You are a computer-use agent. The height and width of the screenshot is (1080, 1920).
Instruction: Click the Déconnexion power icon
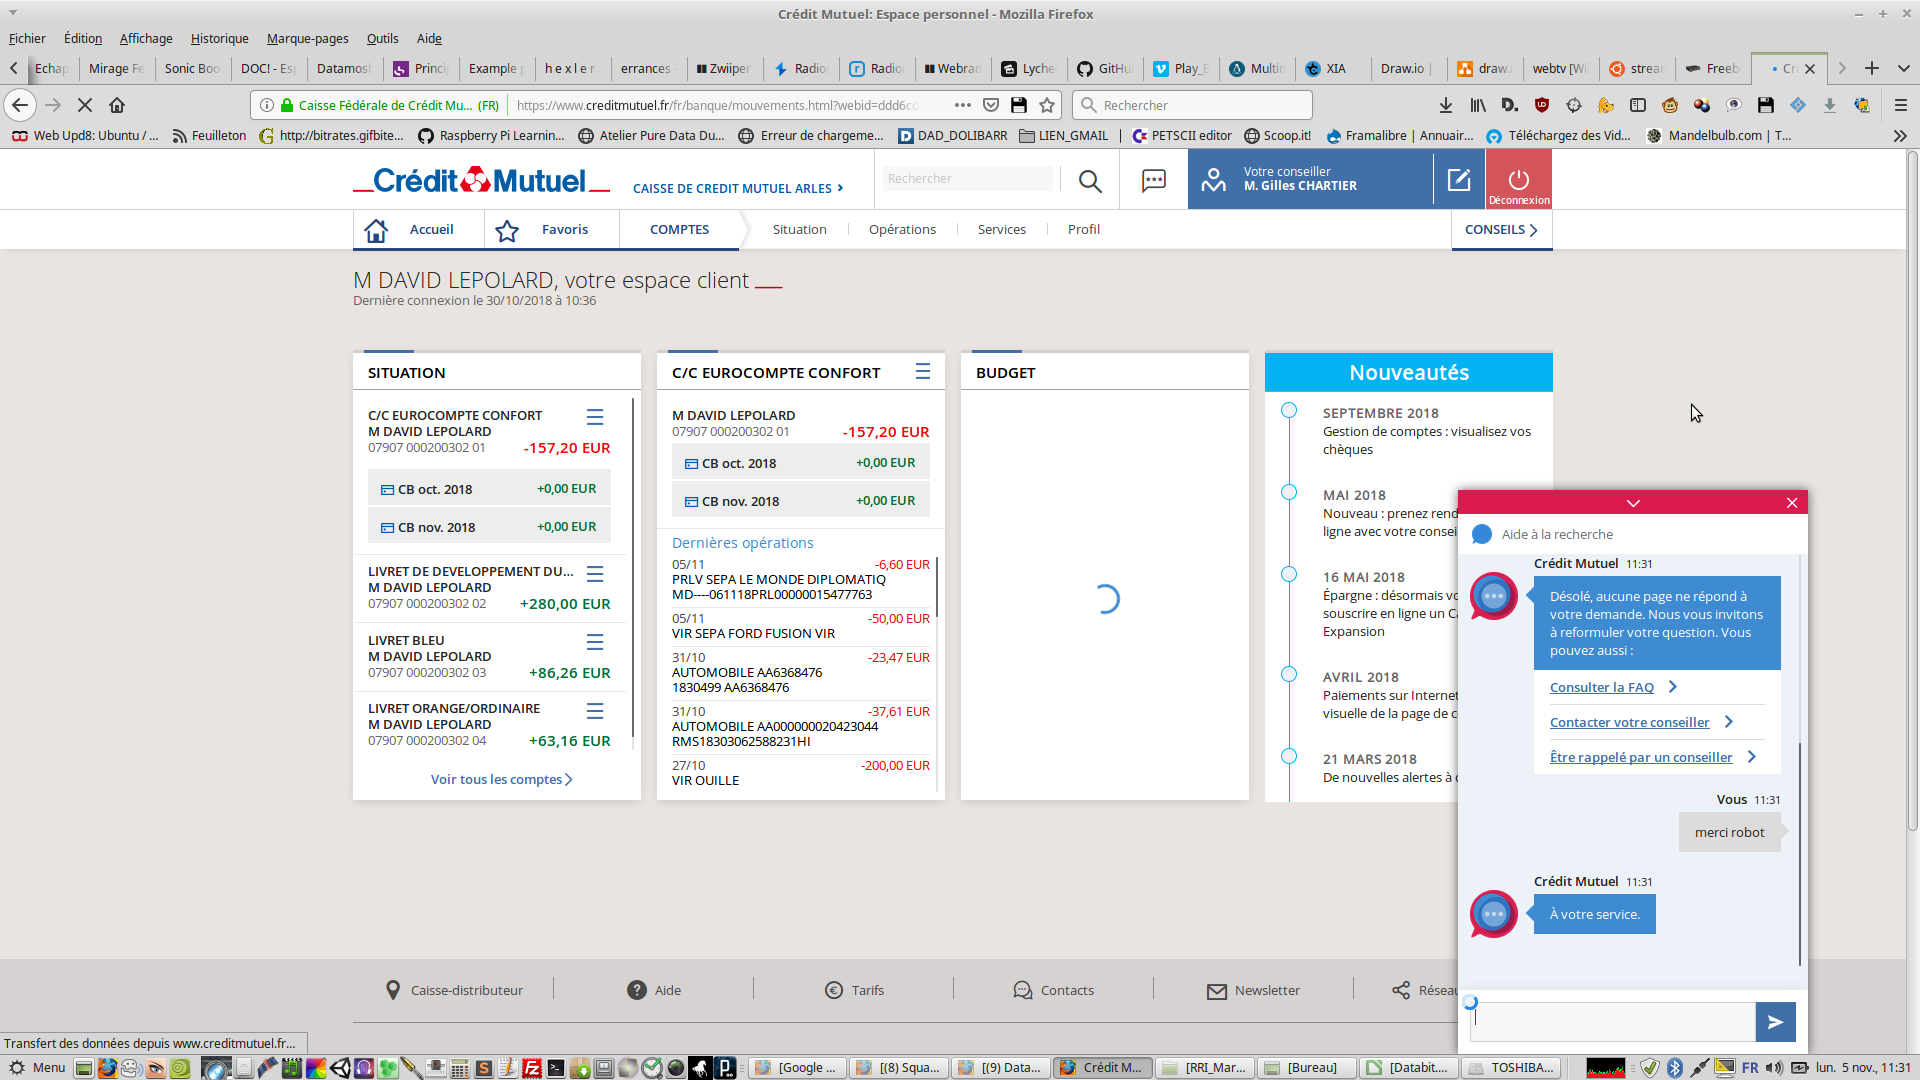click(1518, 179)
